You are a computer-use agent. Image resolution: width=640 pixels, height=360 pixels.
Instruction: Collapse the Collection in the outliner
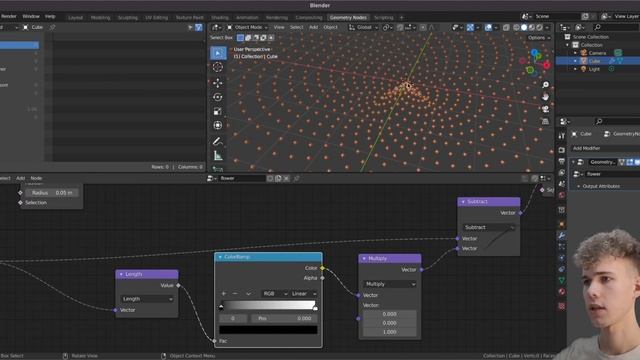click(568, 45)
